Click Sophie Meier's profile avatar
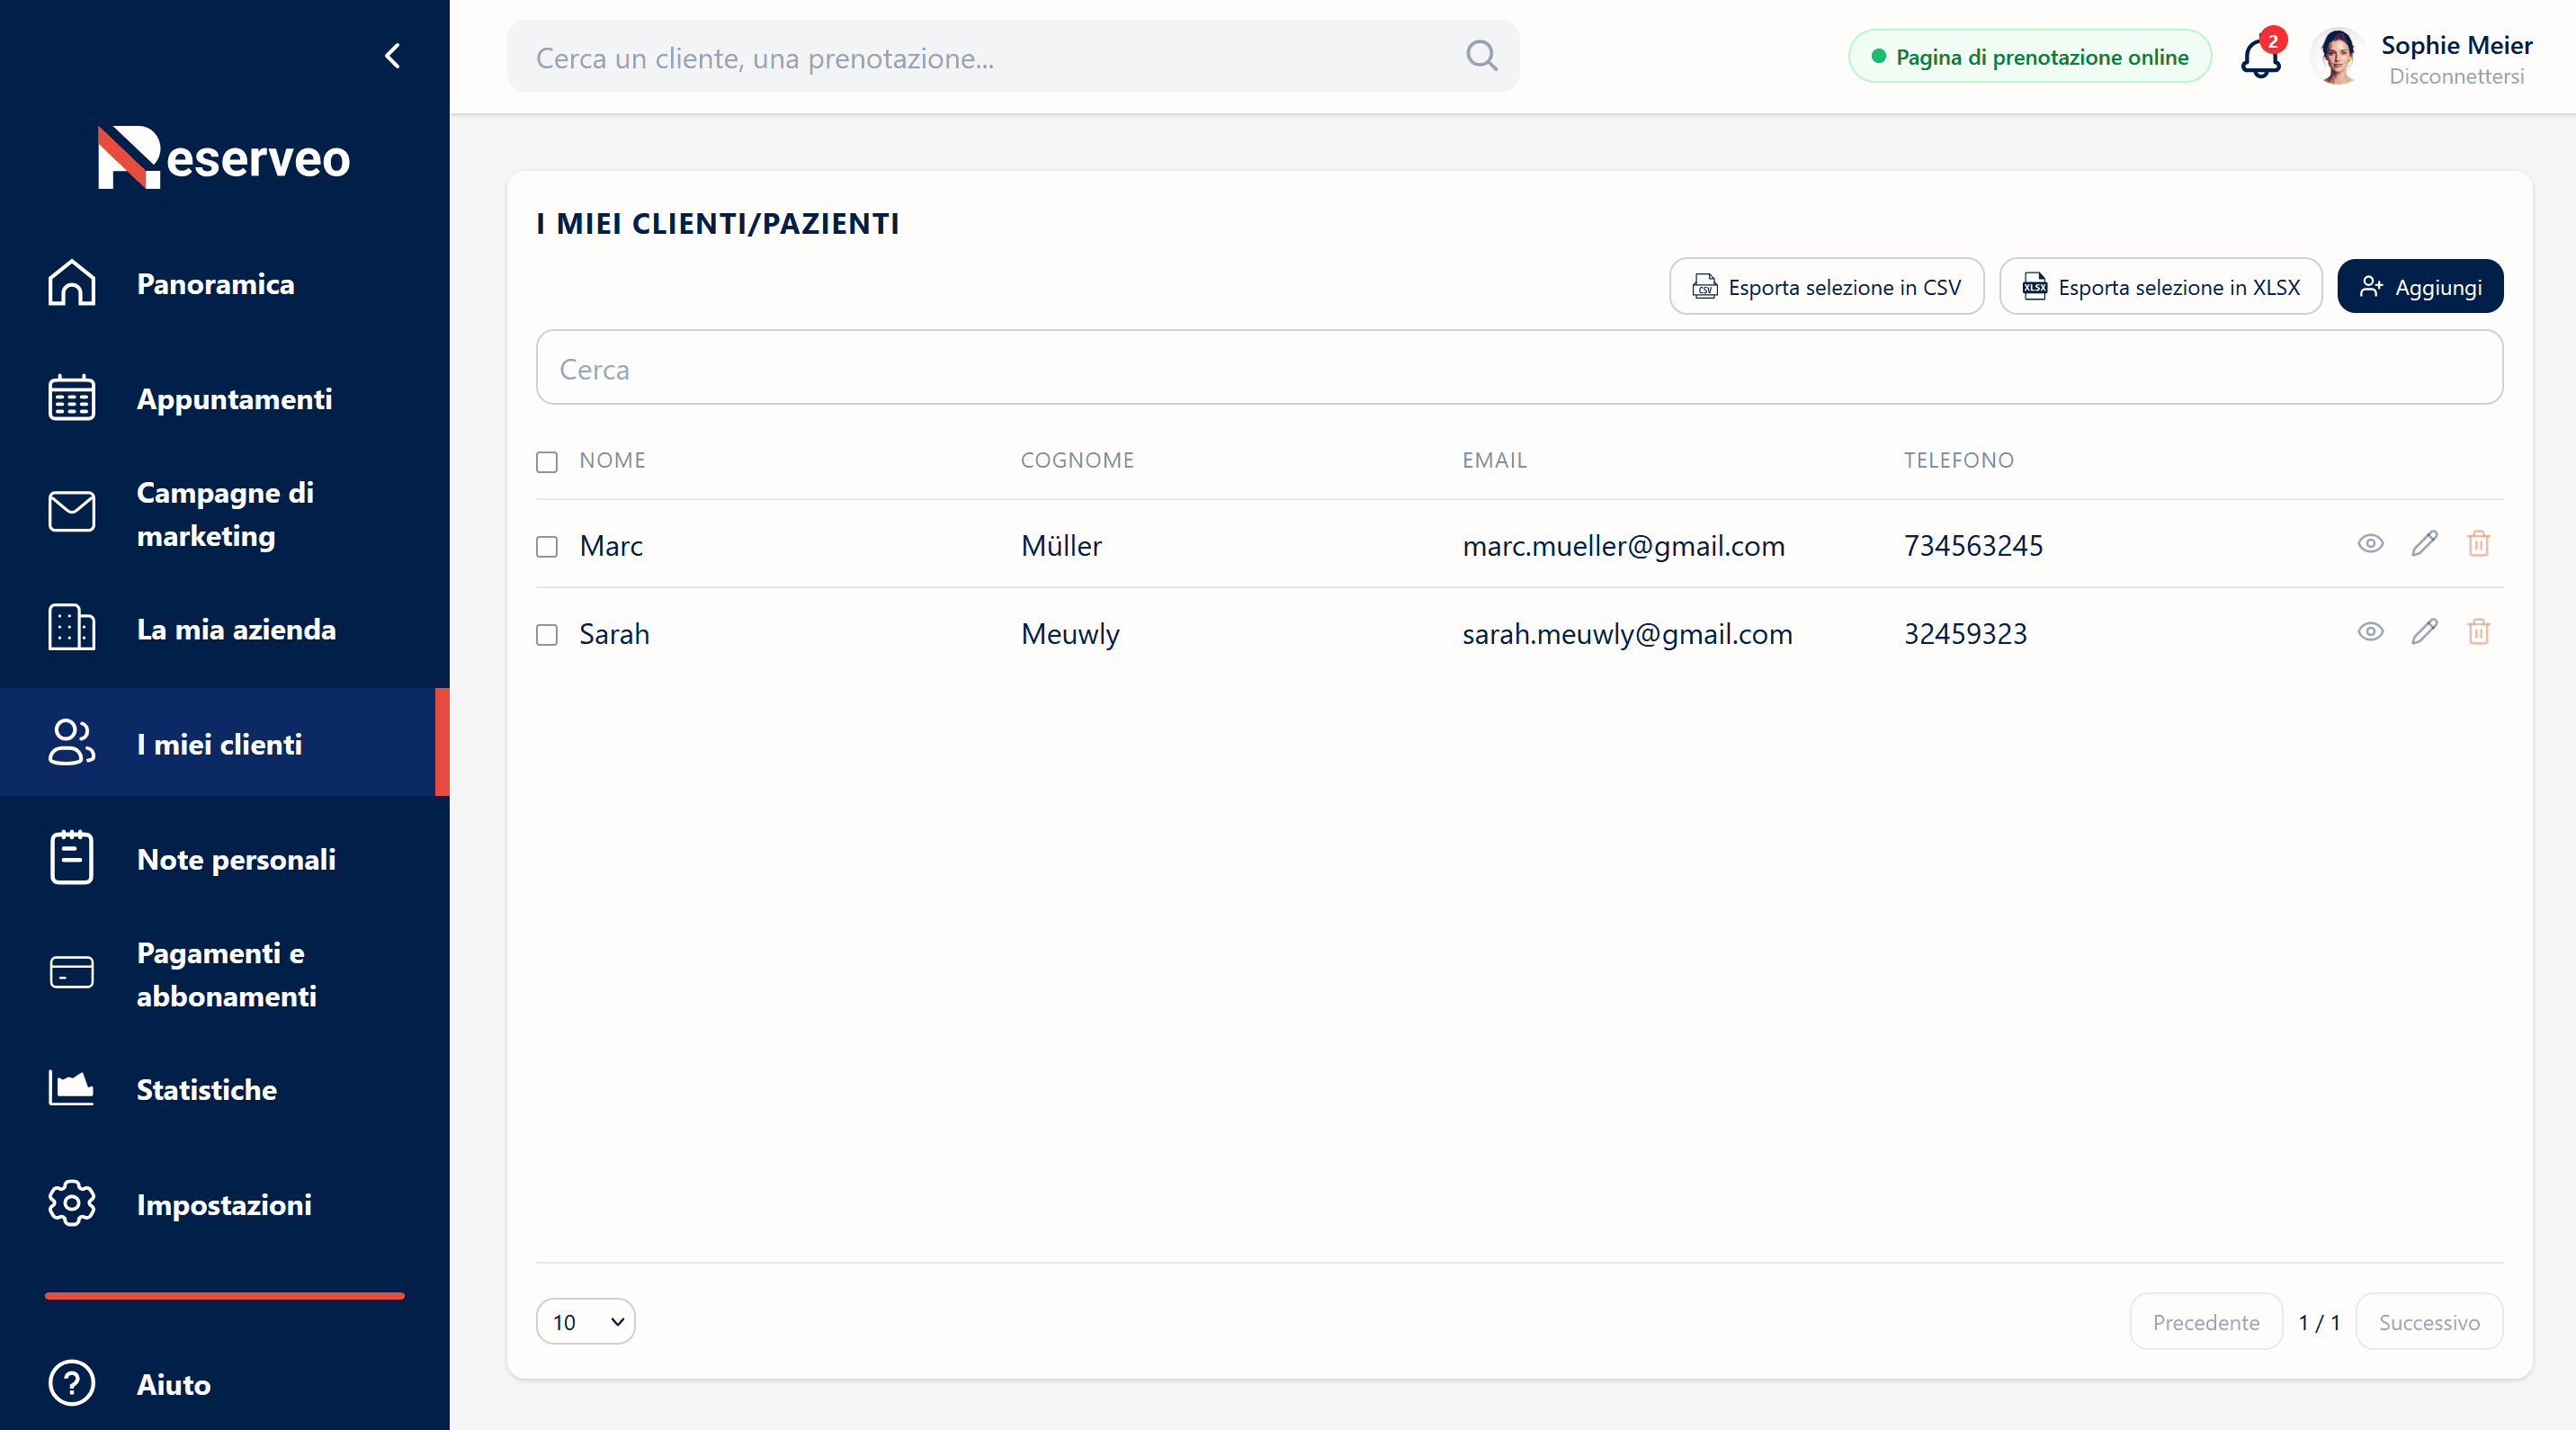This screenshot has width=2576, height=1430. click(2337, 56)
